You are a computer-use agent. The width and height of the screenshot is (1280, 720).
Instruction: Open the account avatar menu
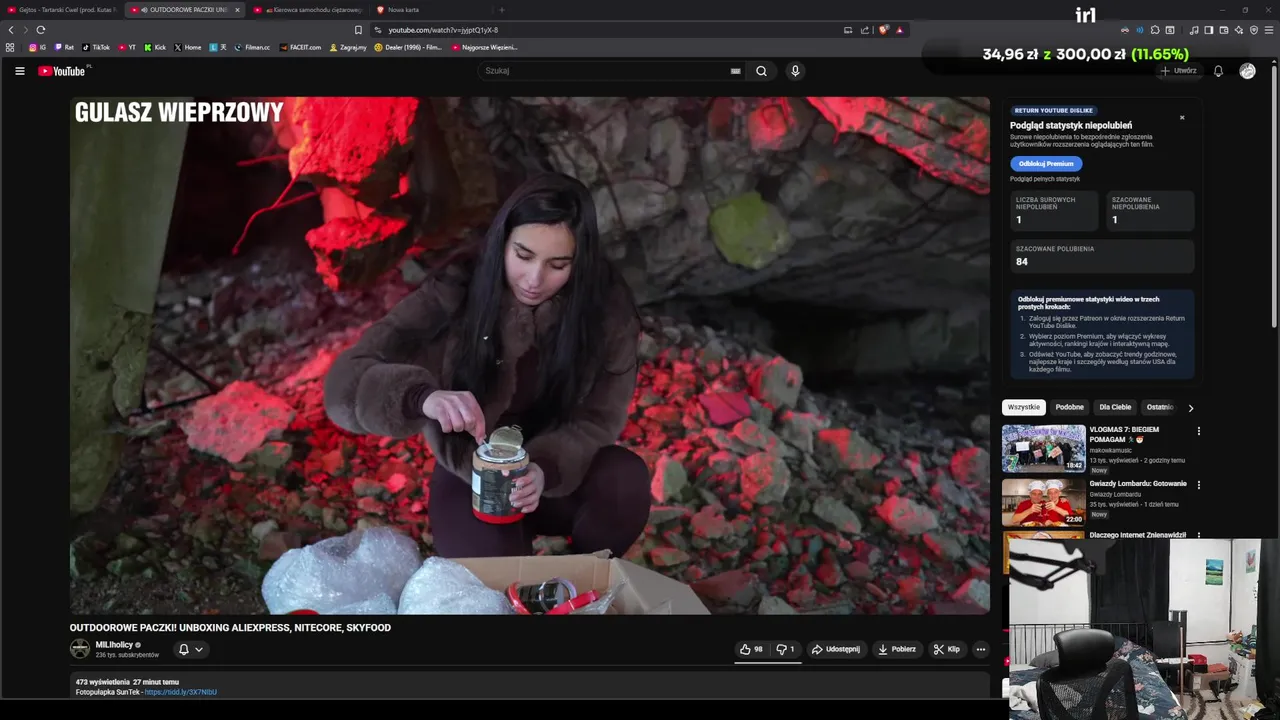[1247, 71]
